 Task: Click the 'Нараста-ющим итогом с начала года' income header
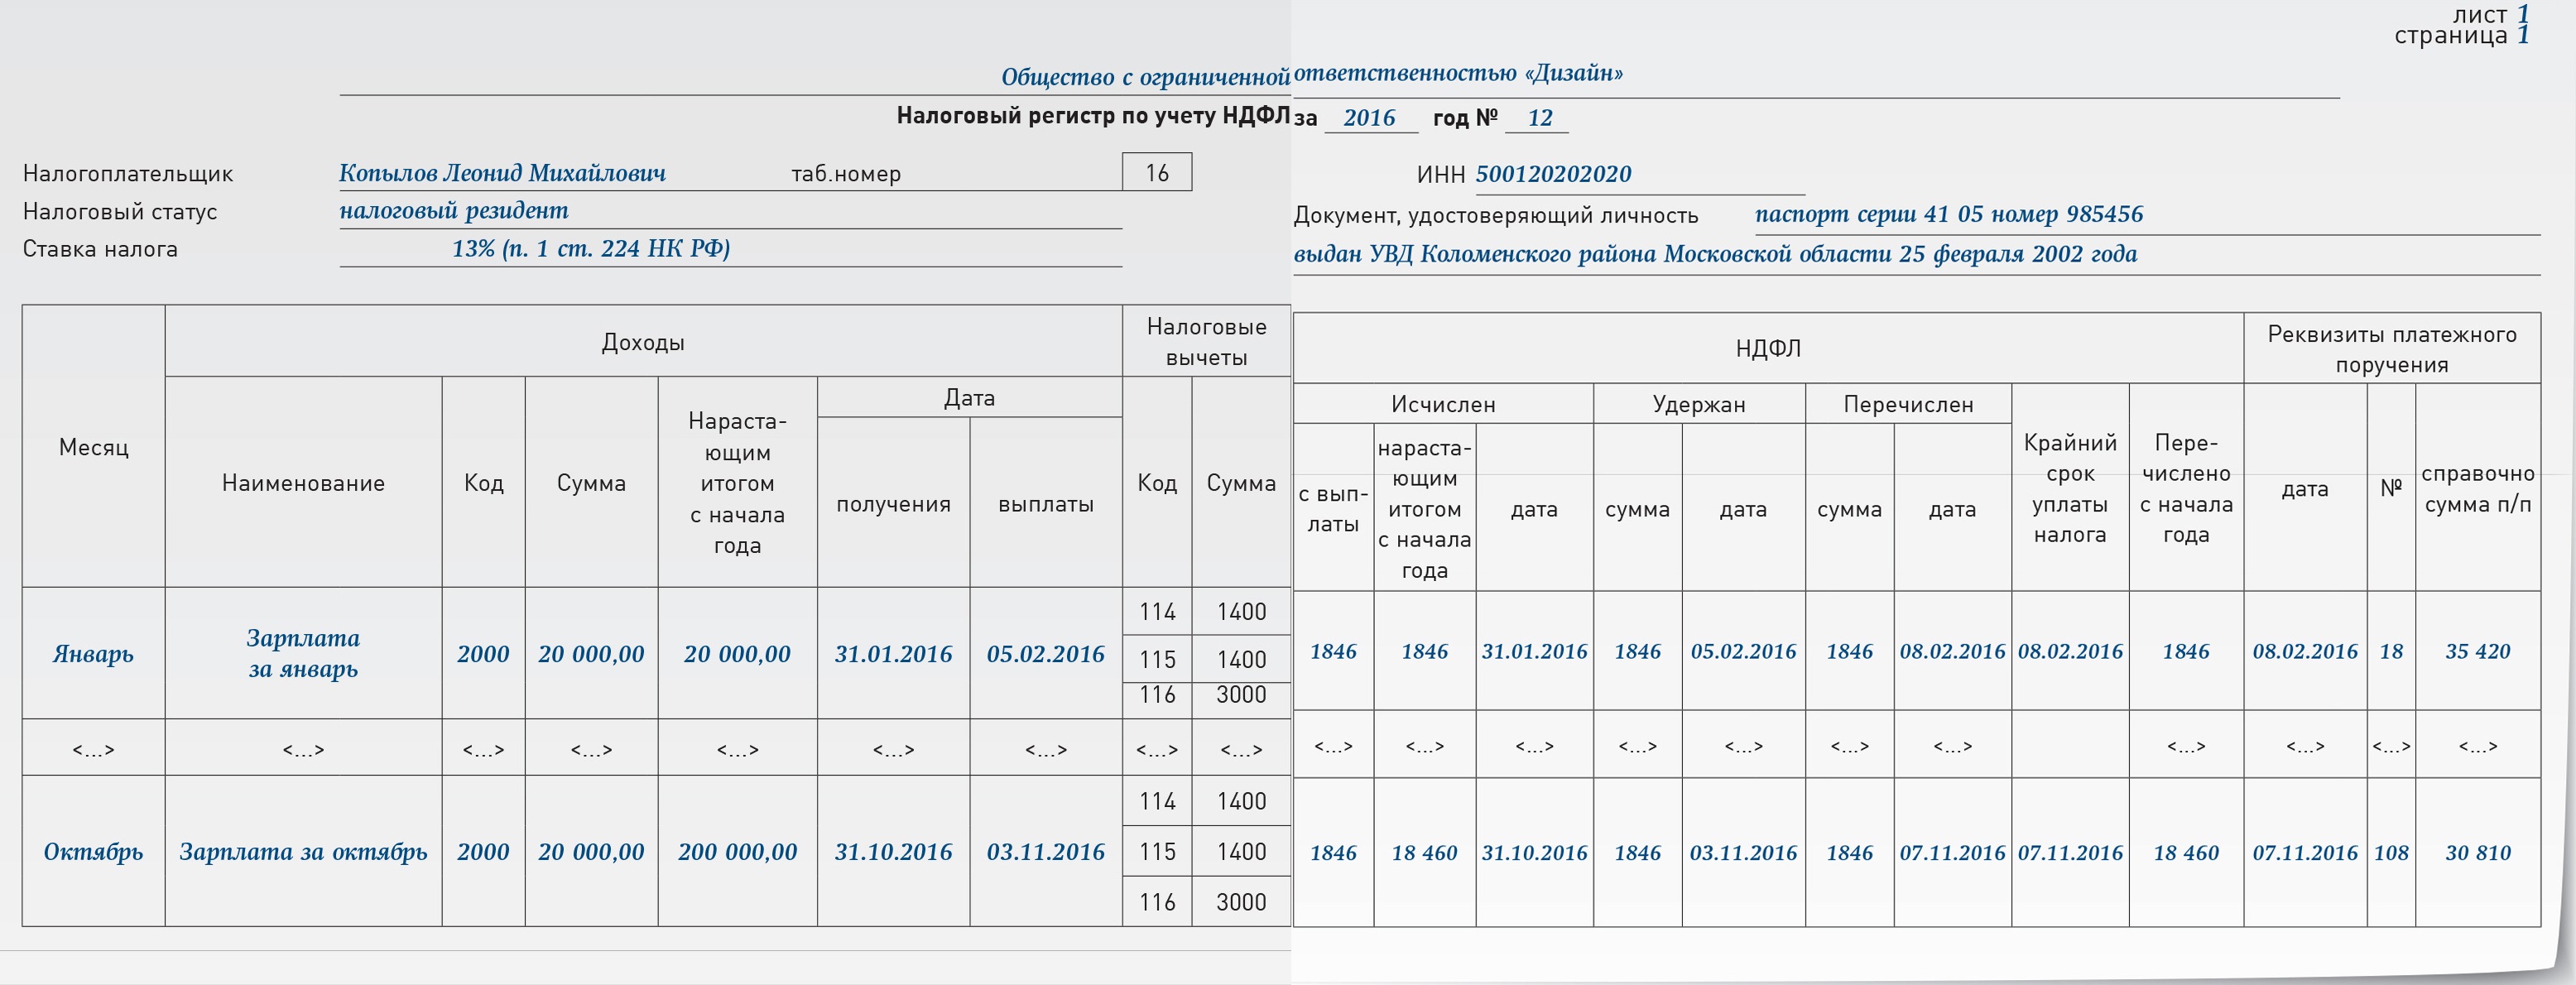pyautogui.click(x=737, y=483)
